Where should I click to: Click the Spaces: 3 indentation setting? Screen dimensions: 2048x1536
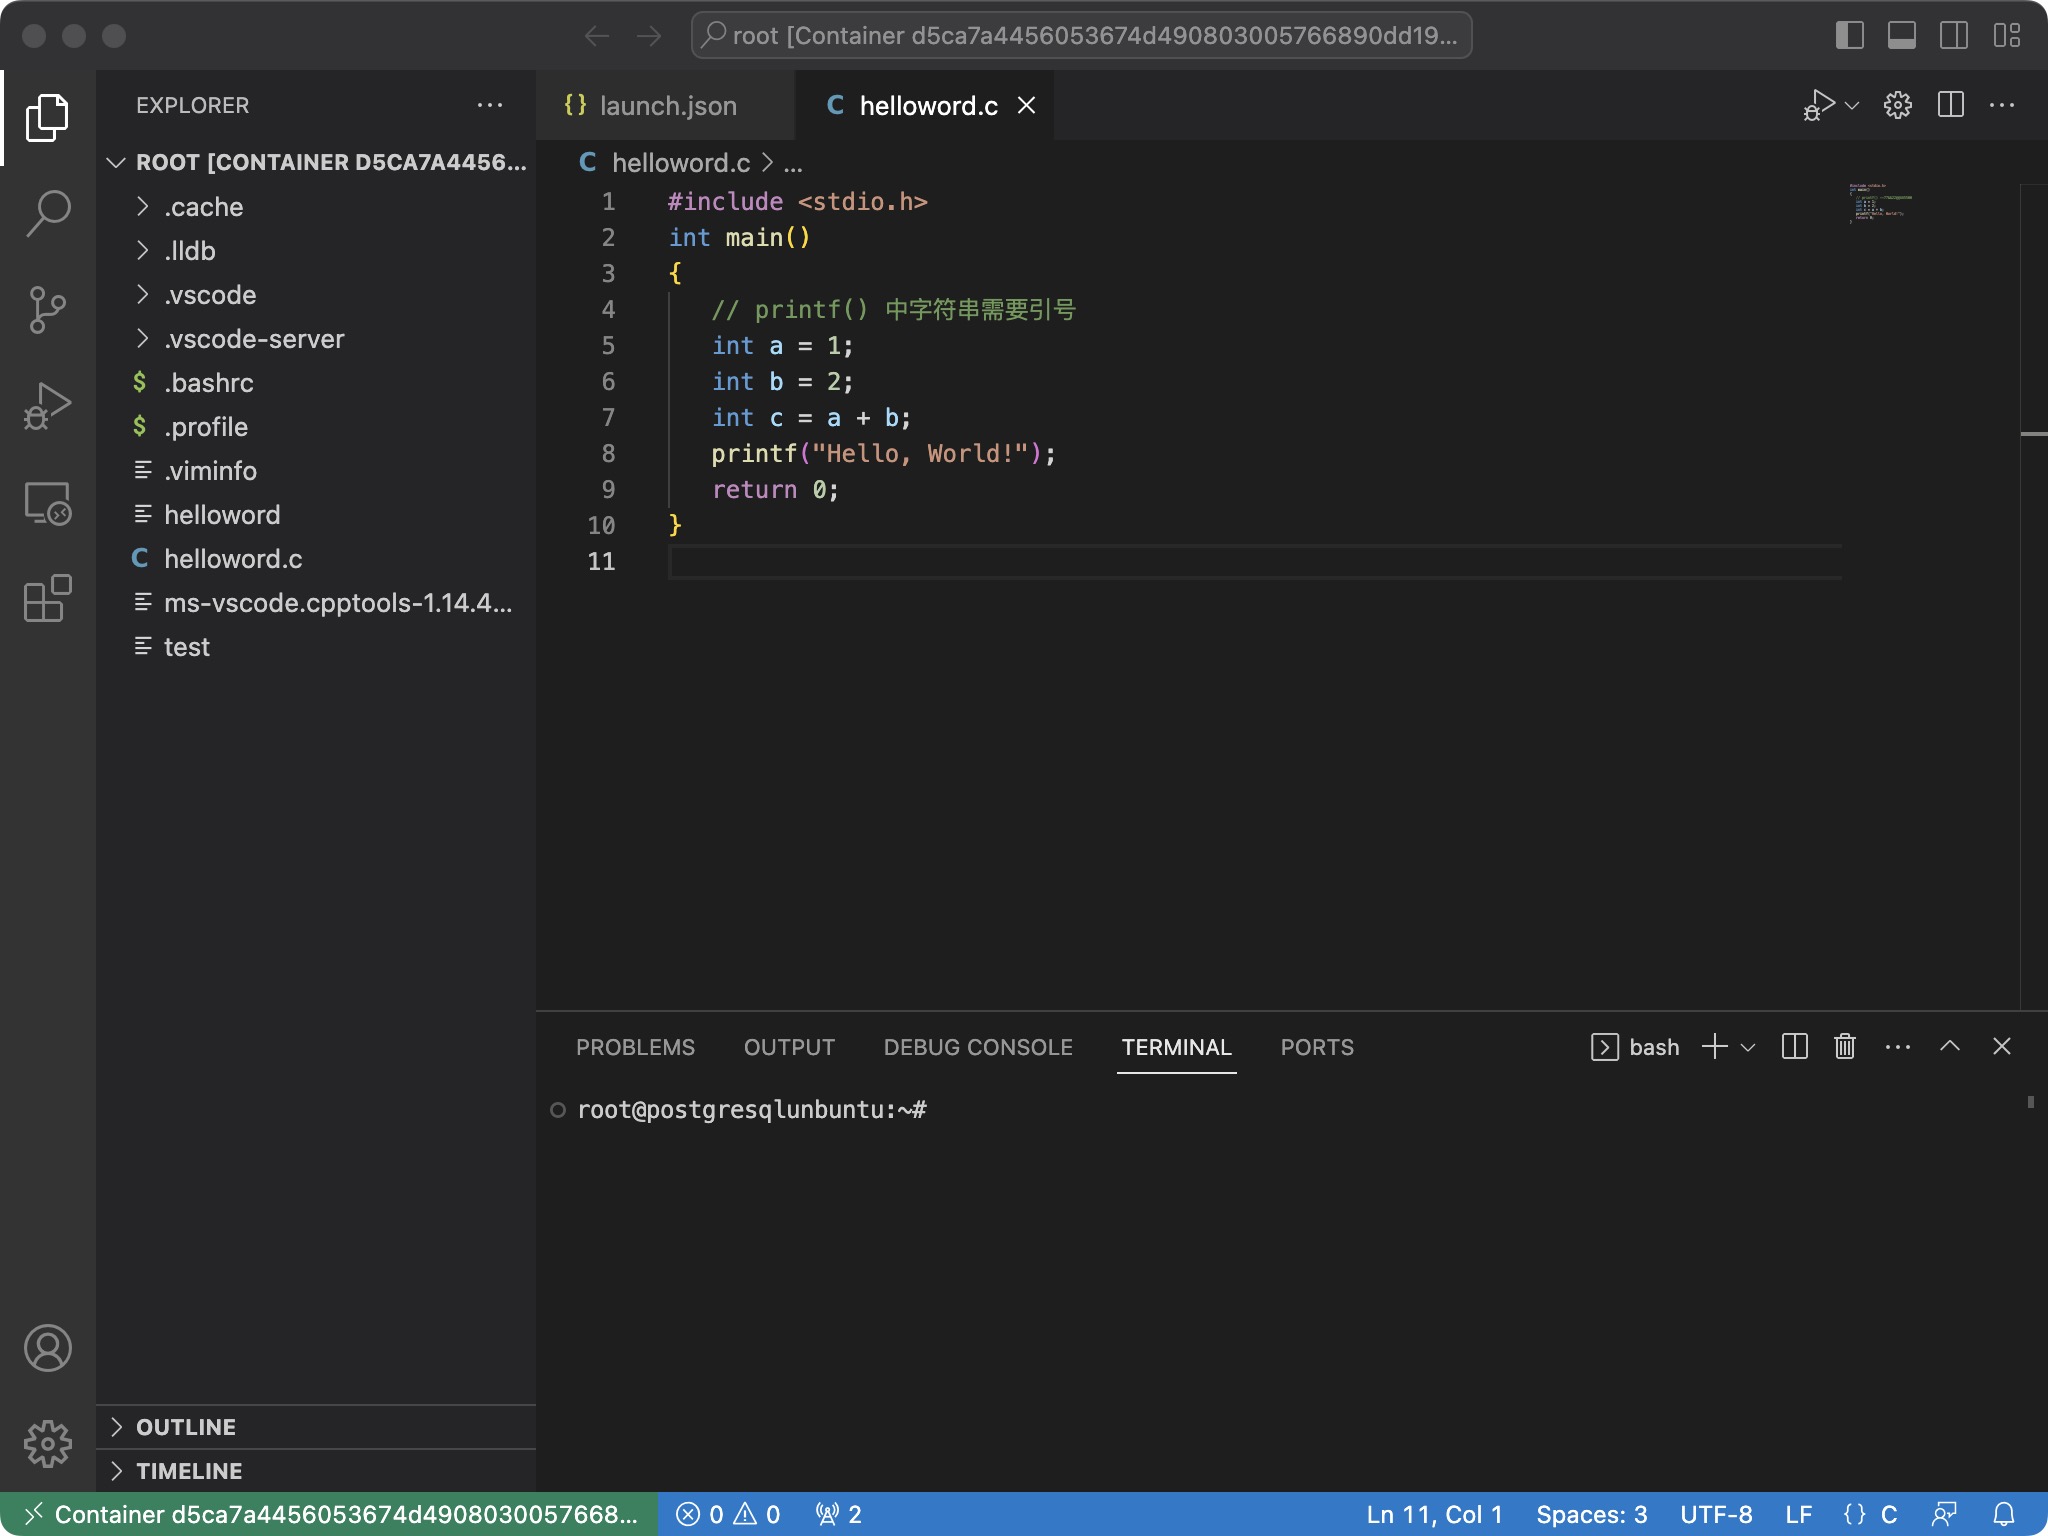1591,1514
